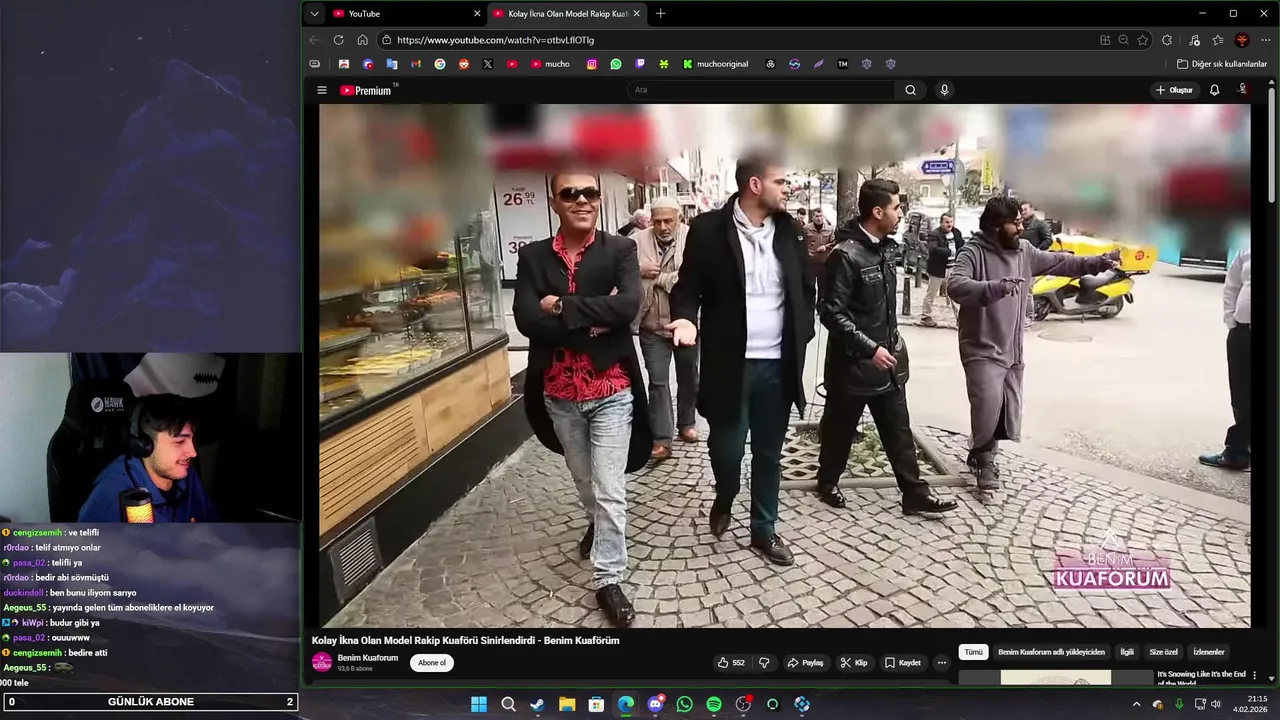Viewport: 1280px width, 720px height.
Task: Open browser home page button
Action: coord(362,40)
